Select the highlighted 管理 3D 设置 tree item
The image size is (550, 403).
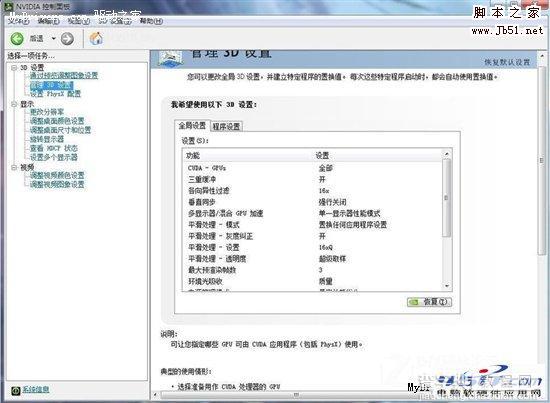(52, 85)
